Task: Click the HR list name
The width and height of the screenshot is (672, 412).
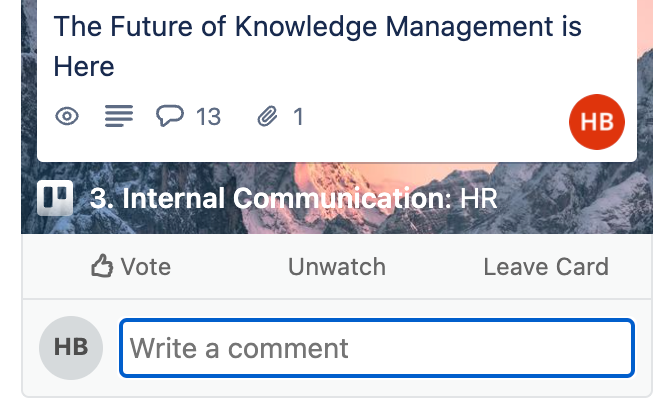Action: [x=478, y=198]
